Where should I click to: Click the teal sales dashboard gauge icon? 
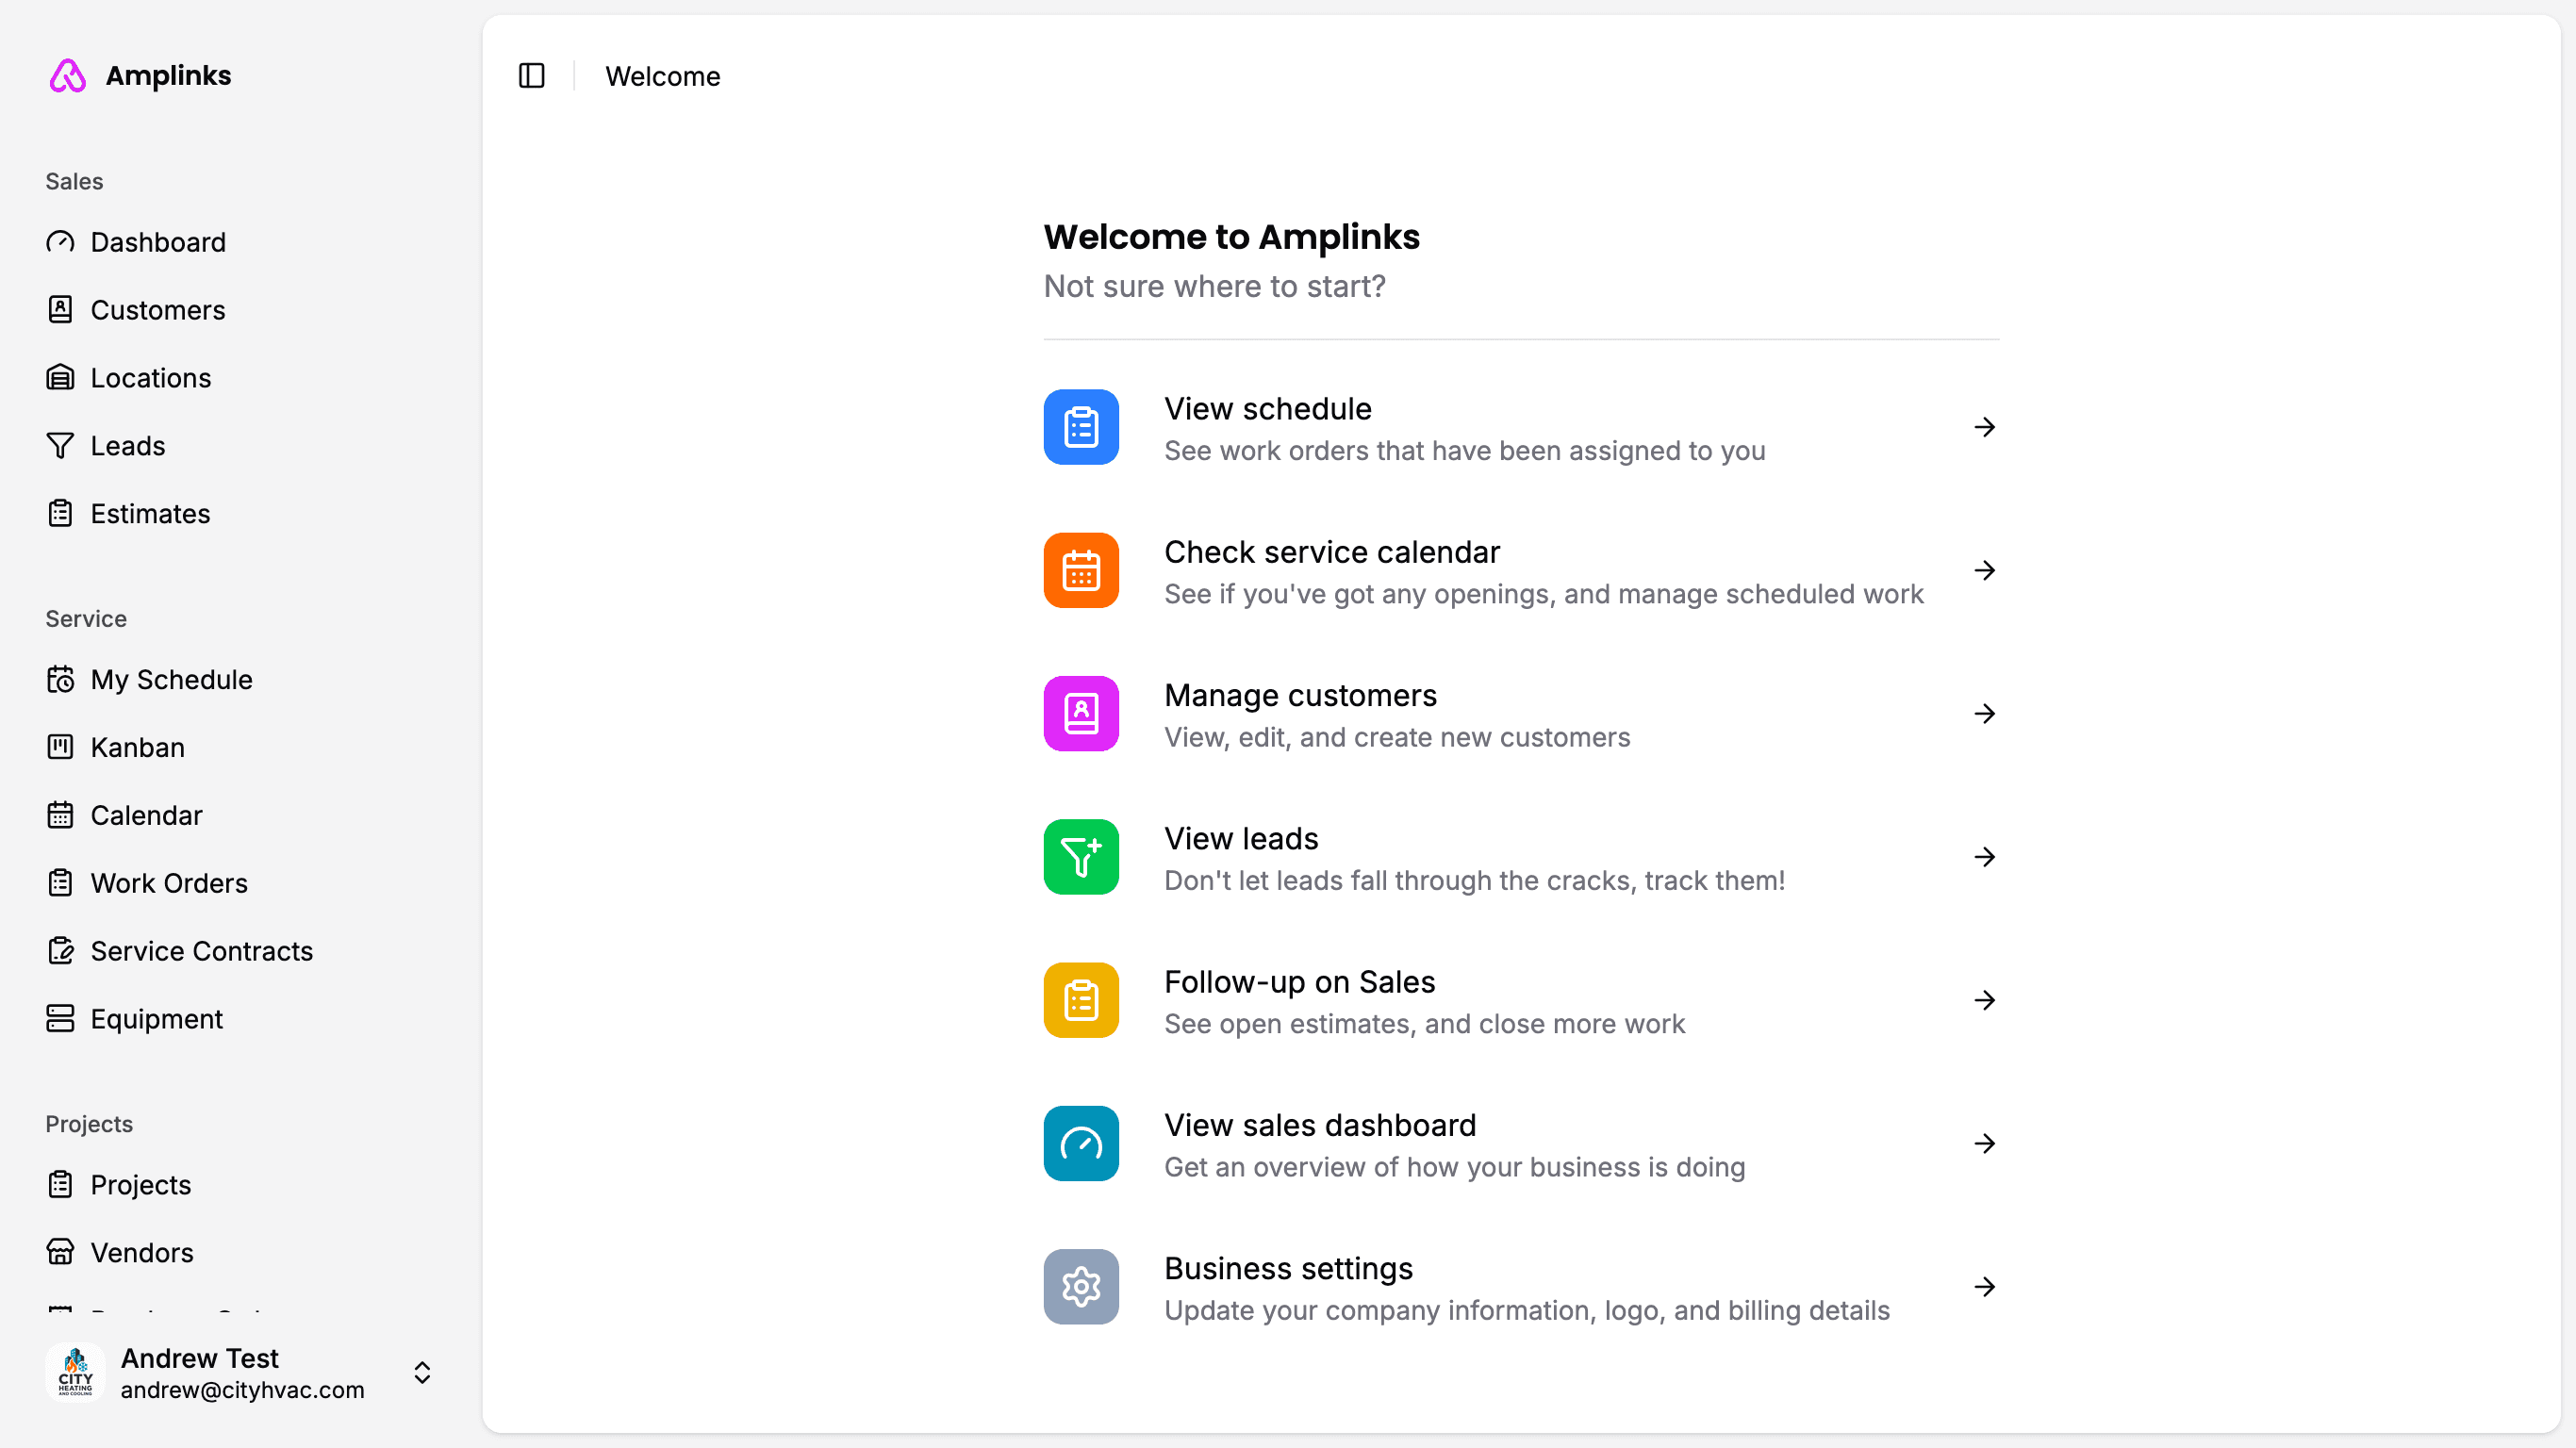click(x=1081, y=1143)
